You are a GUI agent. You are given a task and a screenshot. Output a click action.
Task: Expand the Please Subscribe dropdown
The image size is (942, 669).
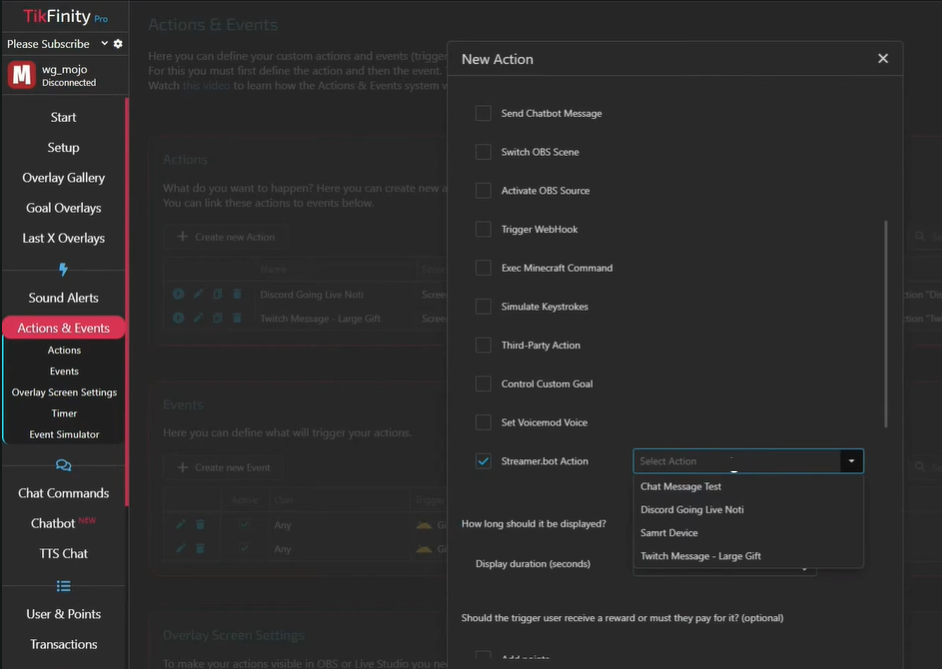coord(105,44)
